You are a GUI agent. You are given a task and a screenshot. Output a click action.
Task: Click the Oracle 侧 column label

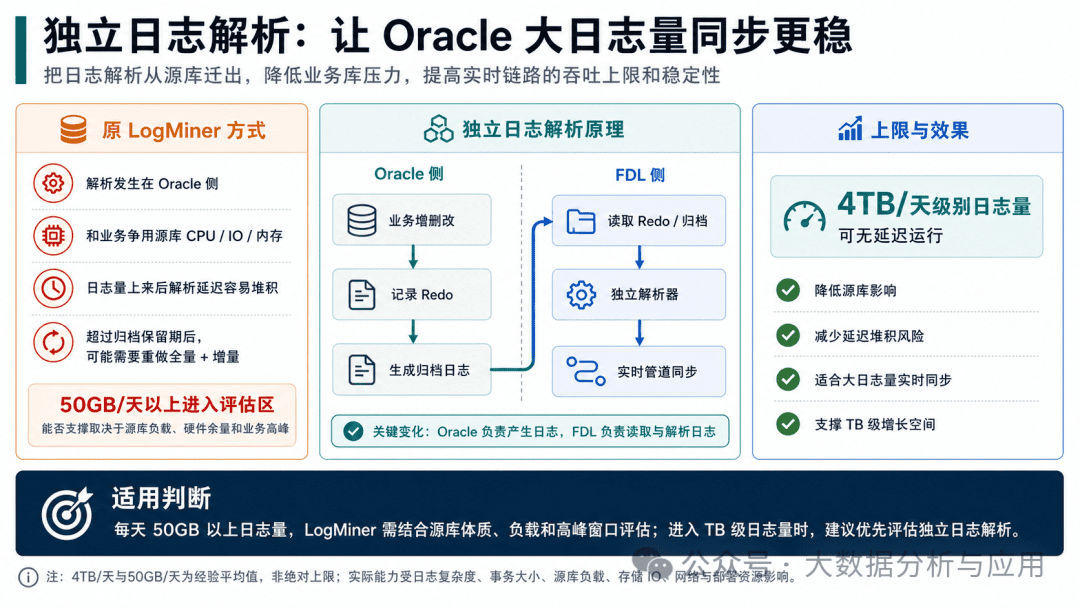(409, 174)
